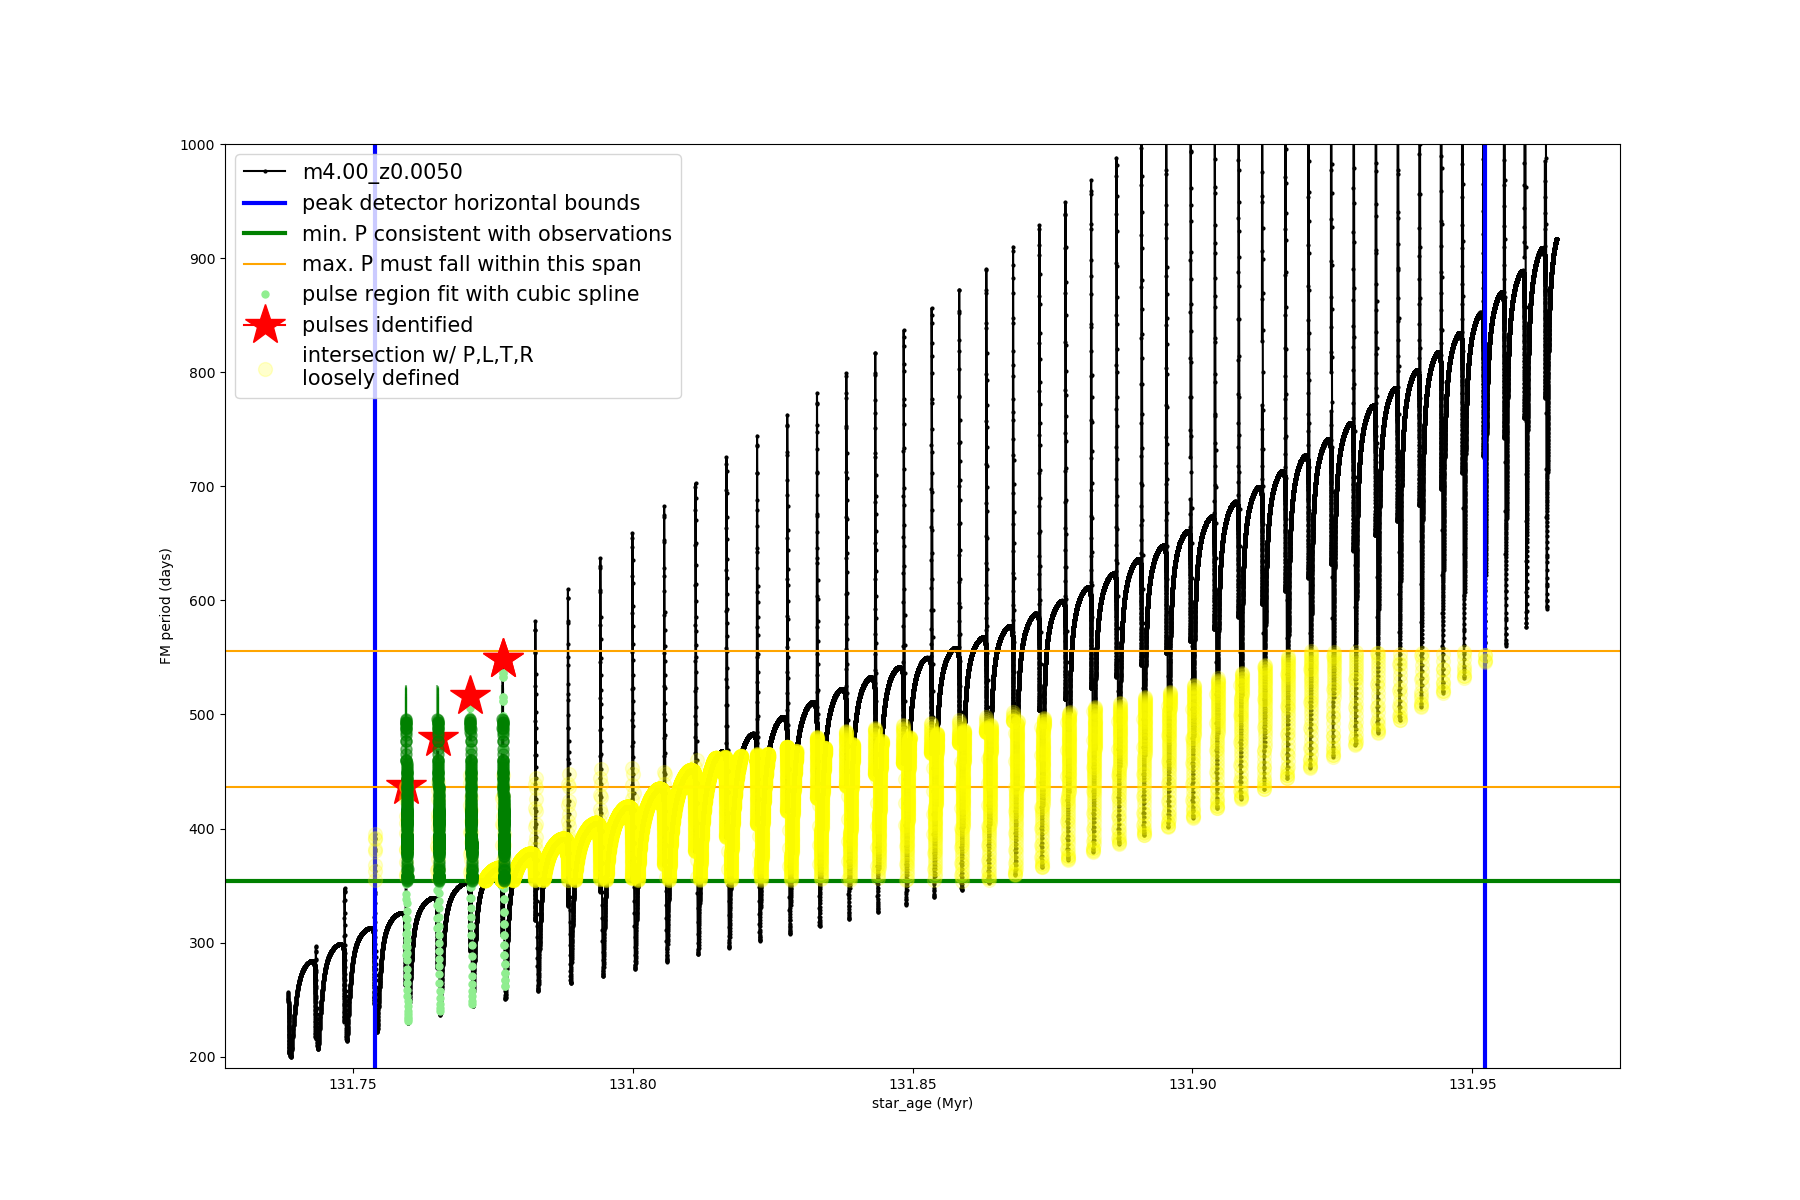Click the red star icon in the legend
The image size is (1800, 1200).
tap(265, 325)
